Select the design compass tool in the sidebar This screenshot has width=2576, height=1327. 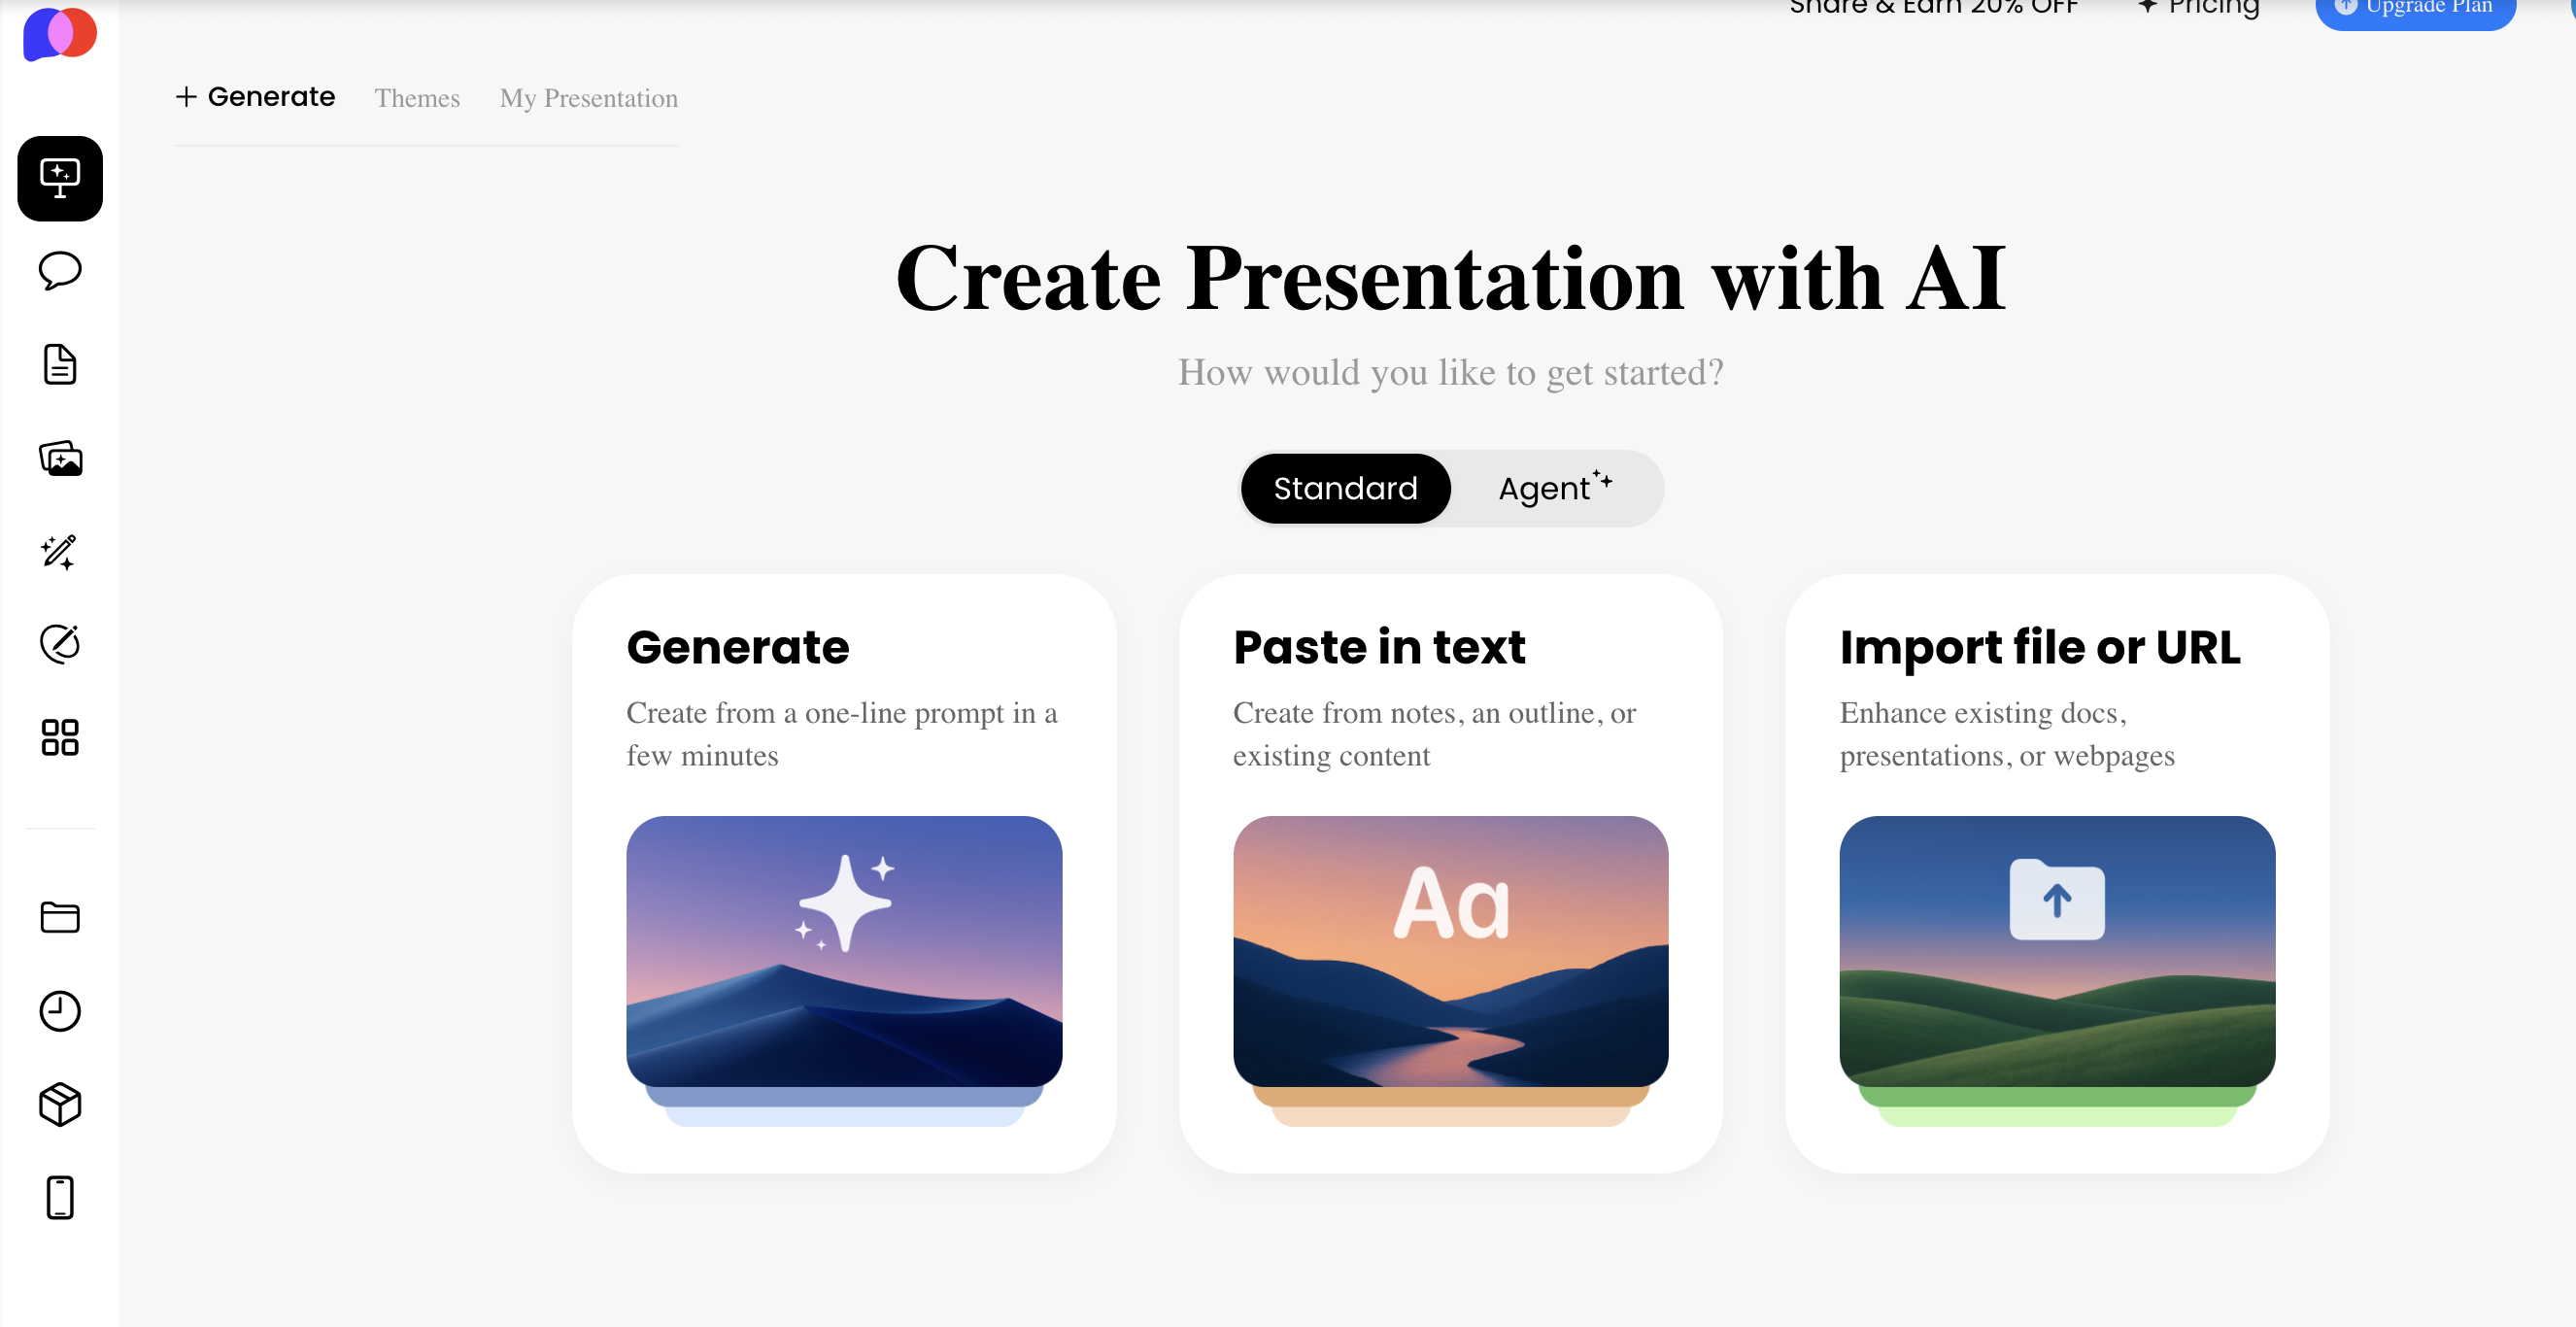click(x=59, y=644)
